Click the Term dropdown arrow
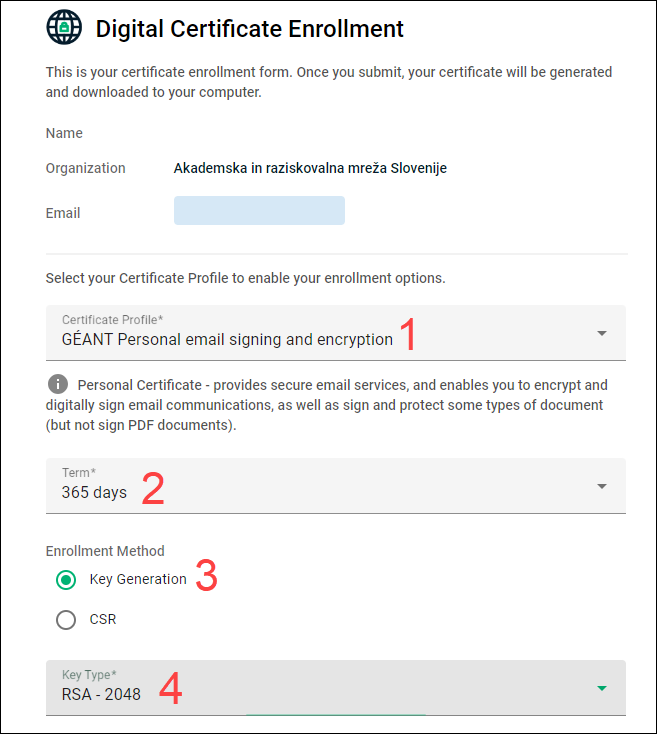The height and width of the screenshot is (734, 657). [602, 486]
